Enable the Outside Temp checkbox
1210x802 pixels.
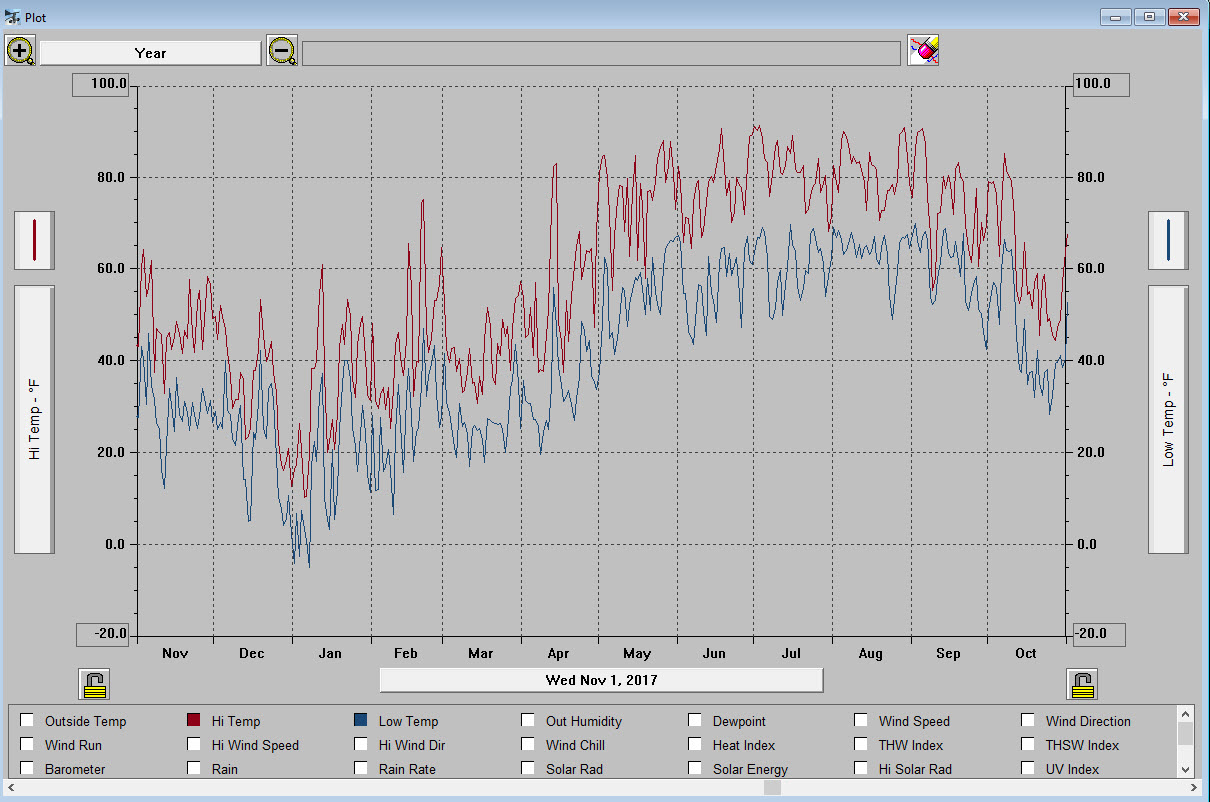(x=27, y=720)
